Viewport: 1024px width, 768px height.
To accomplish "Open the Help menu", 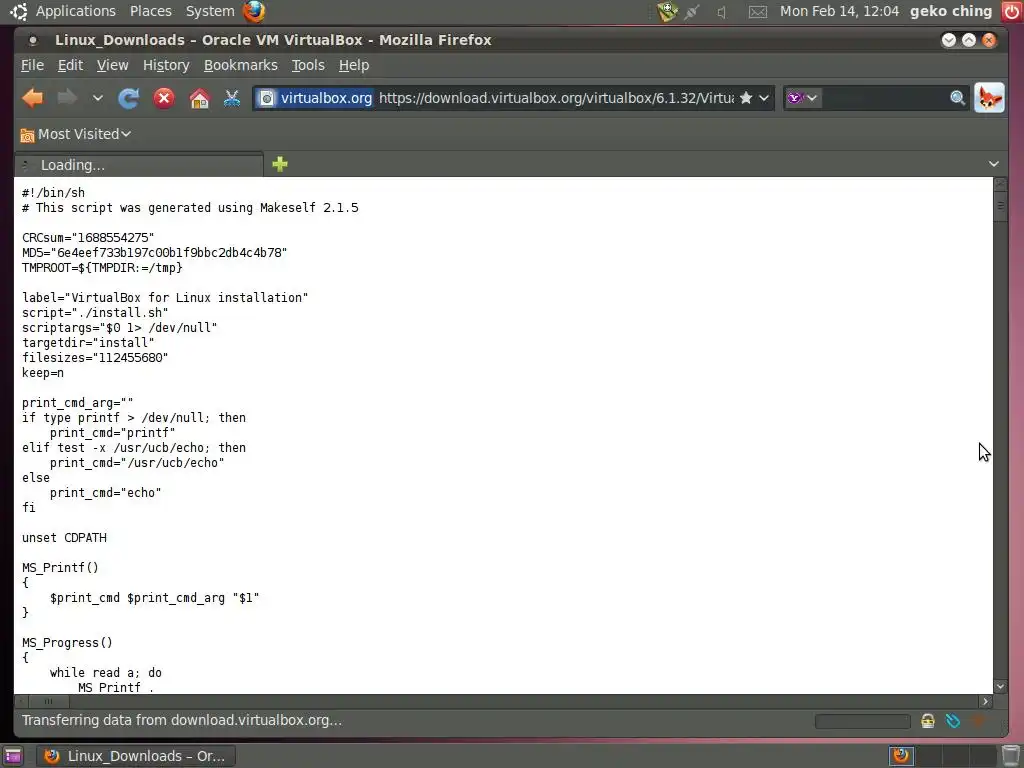I will coord(354,65).
